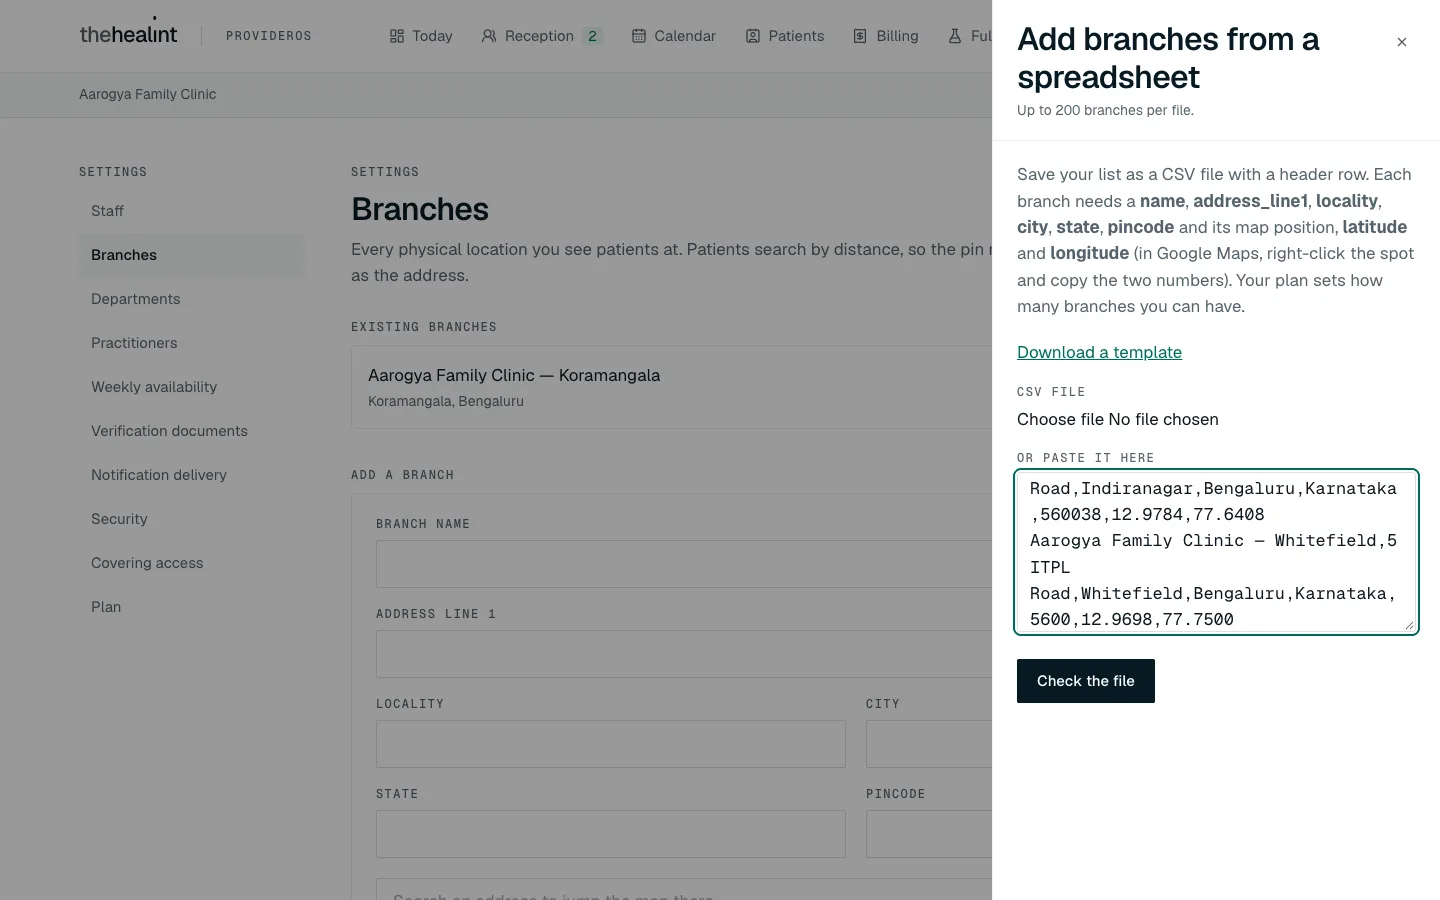Click the City input field

[929, 744]
